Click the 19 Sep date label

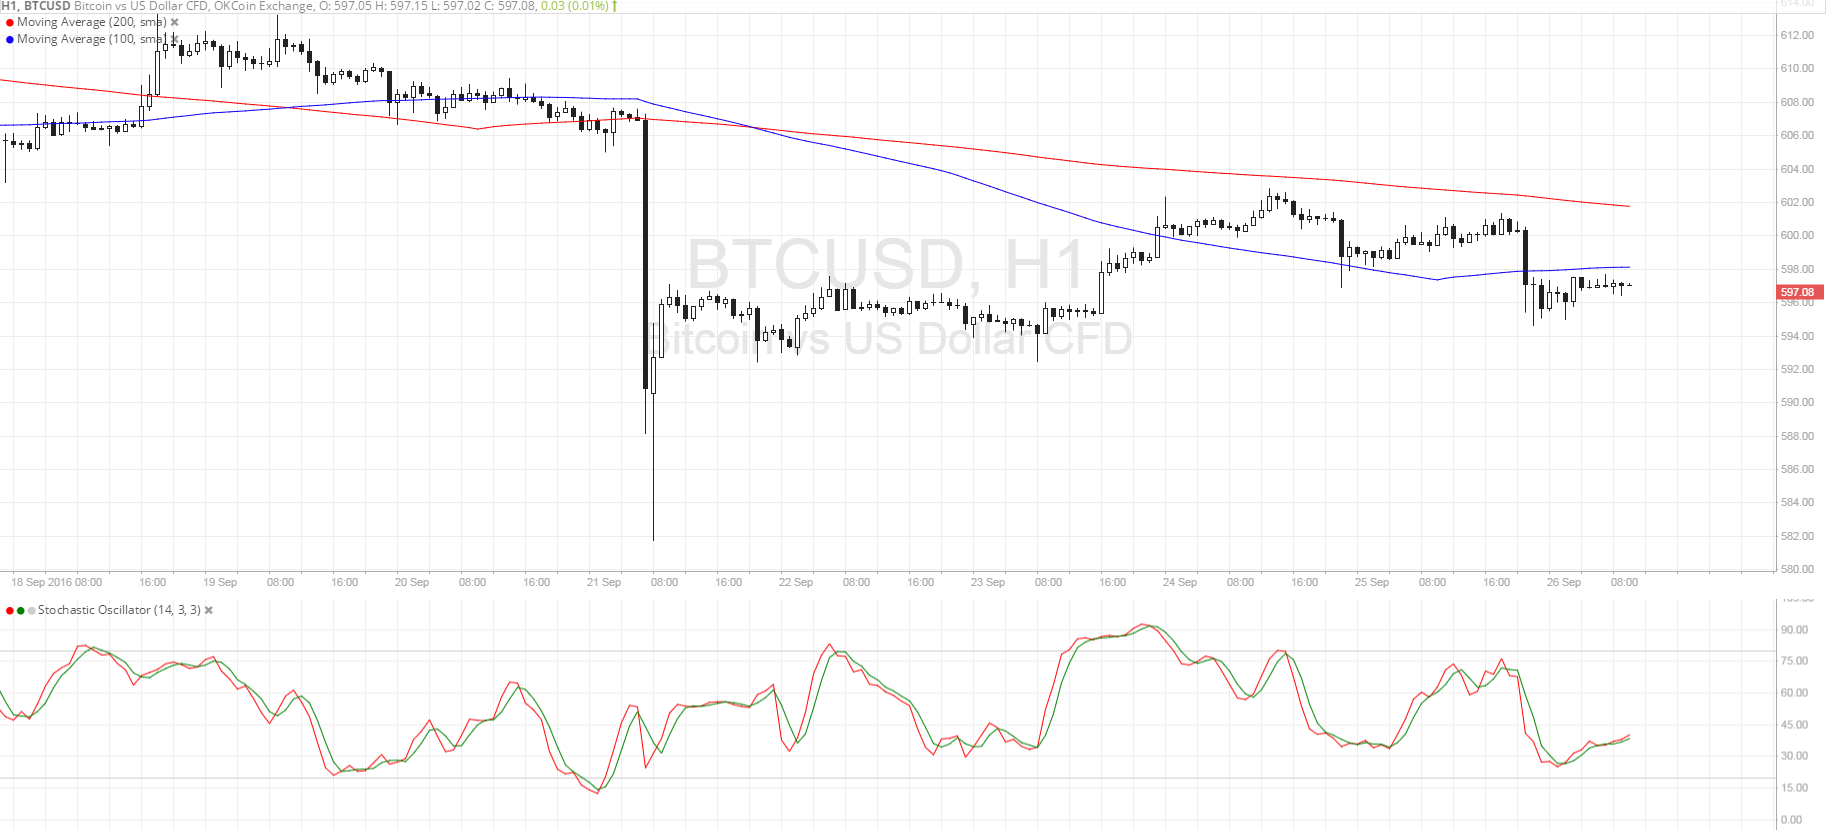click(220, 582)
